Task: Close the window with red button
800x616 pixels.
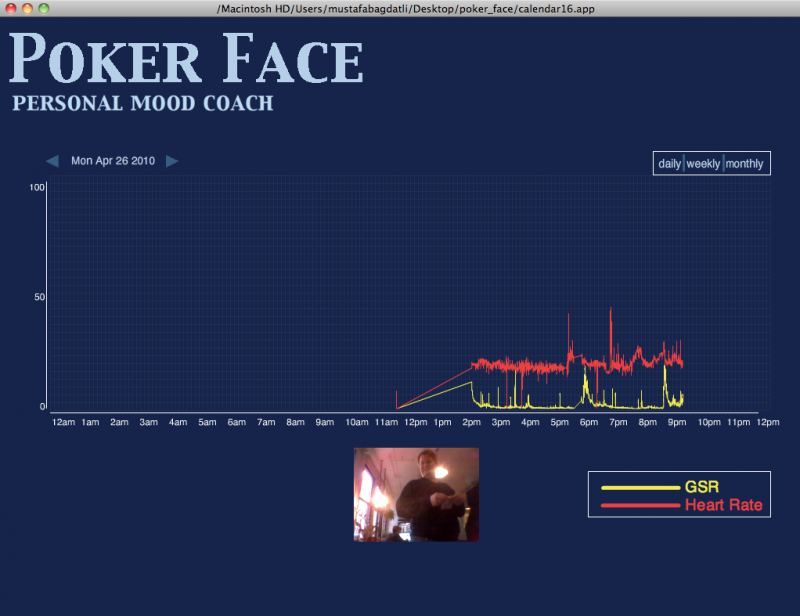Action: (x=10, y=8)
